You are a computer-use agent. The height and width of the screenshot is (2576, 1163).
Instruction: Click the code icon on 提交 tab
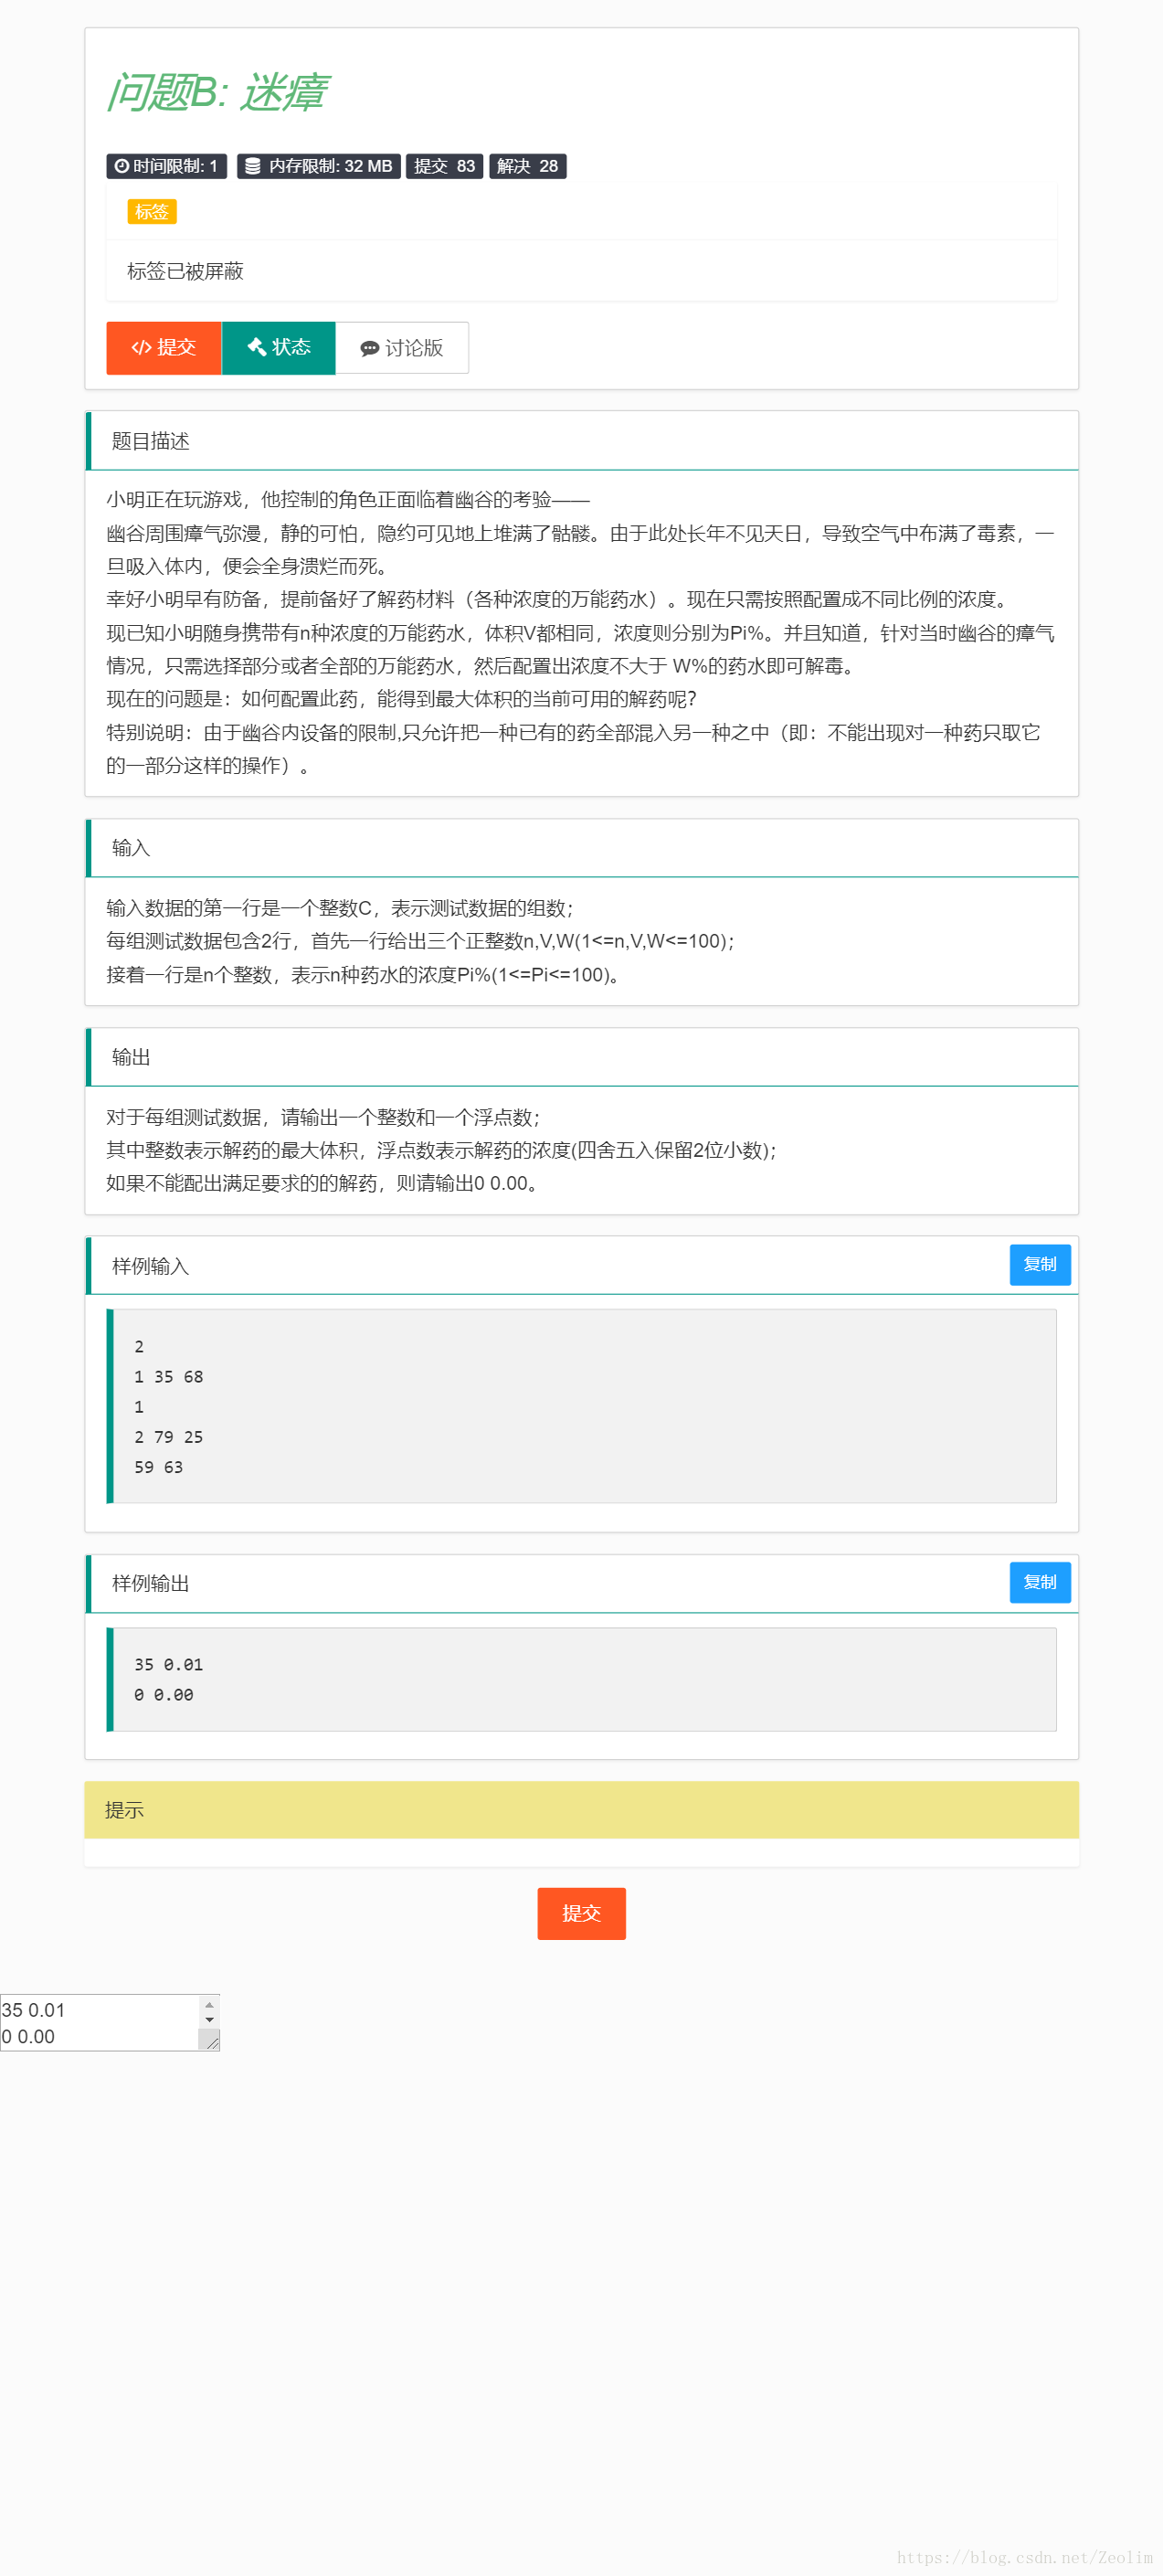(x=141, y=348)
